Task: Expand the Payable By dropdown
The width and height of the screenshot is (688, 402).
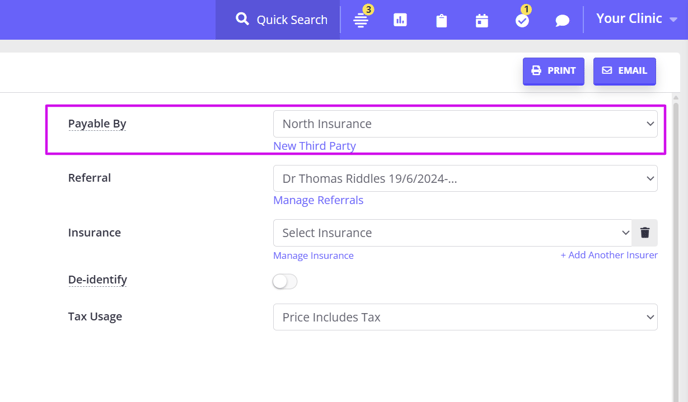Action: pos(465,124)
